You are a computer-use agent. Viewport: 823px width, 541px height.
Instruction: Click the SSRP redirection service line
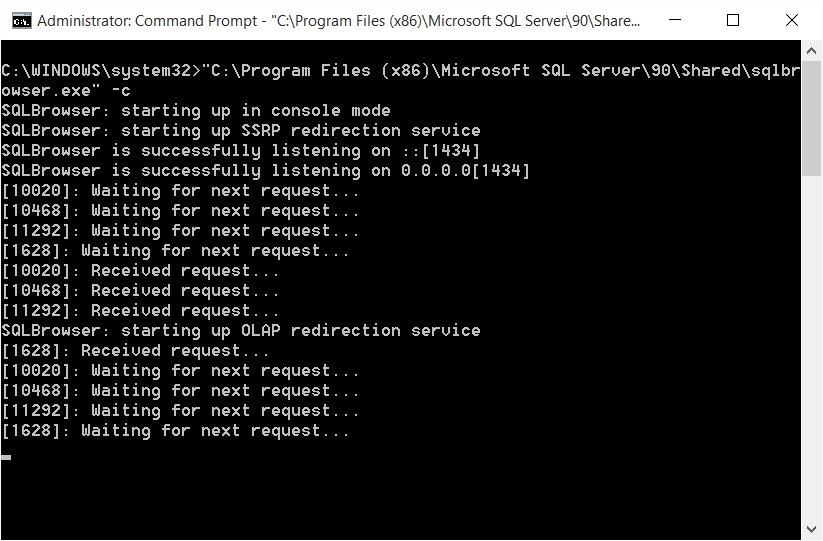coord(240,131)
